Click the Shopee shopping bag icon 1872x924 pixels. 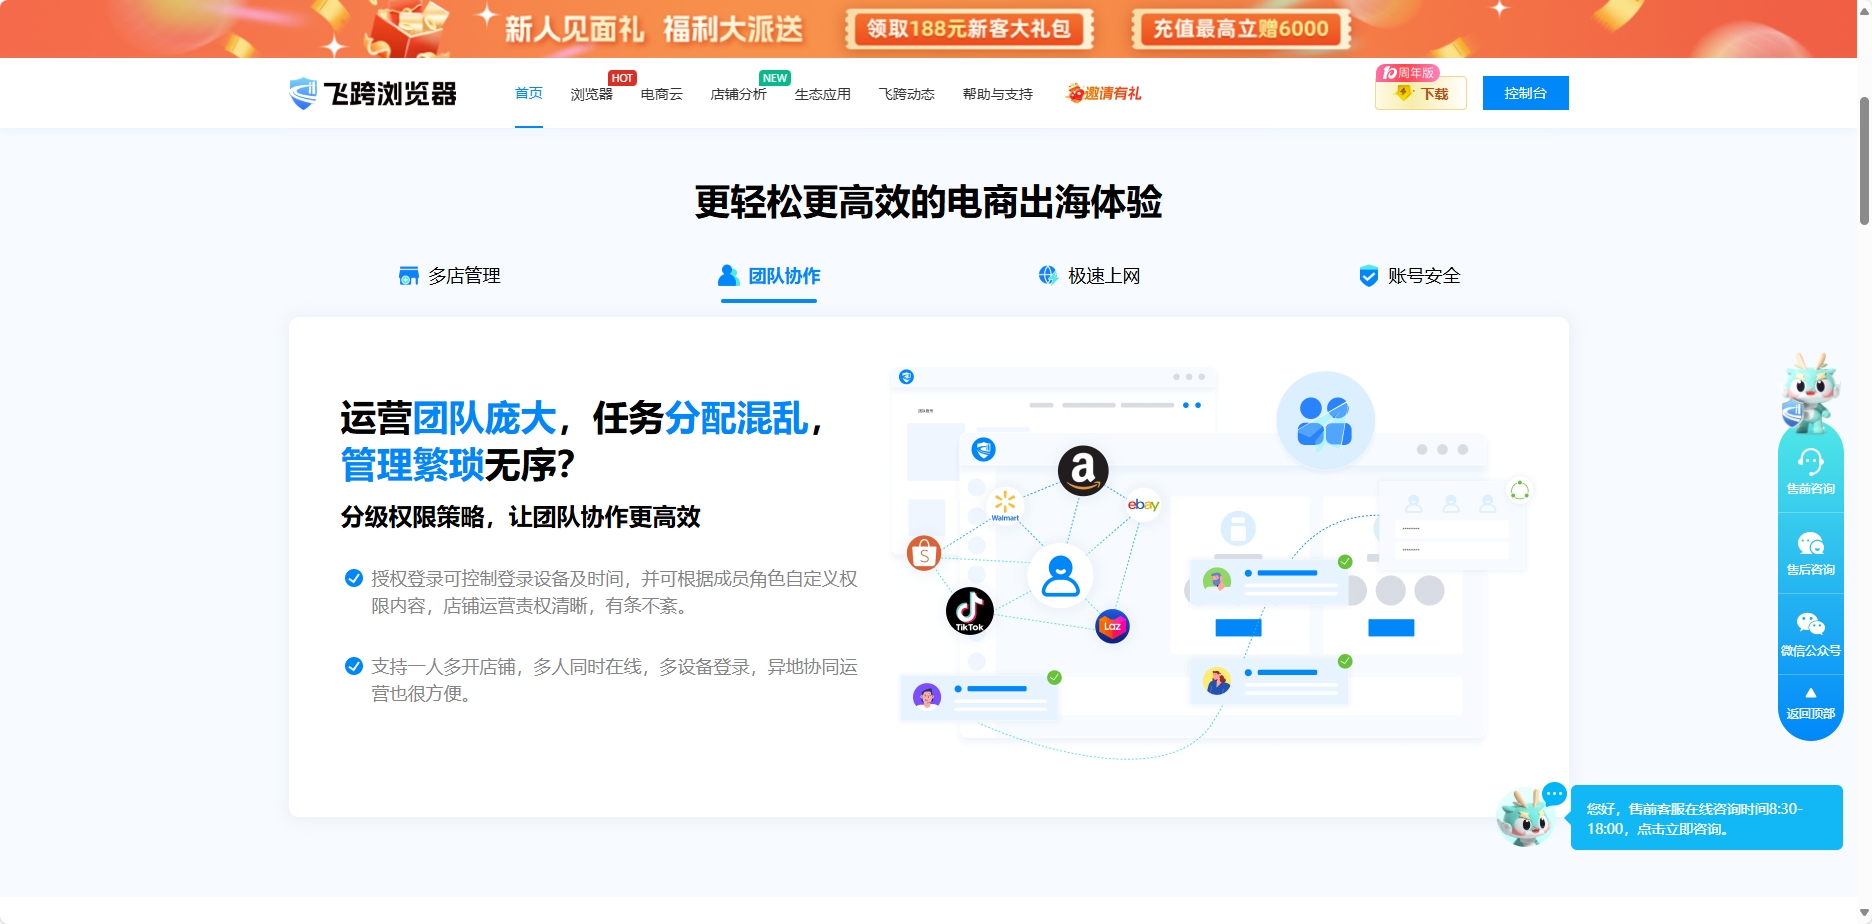tap(924, 553)
